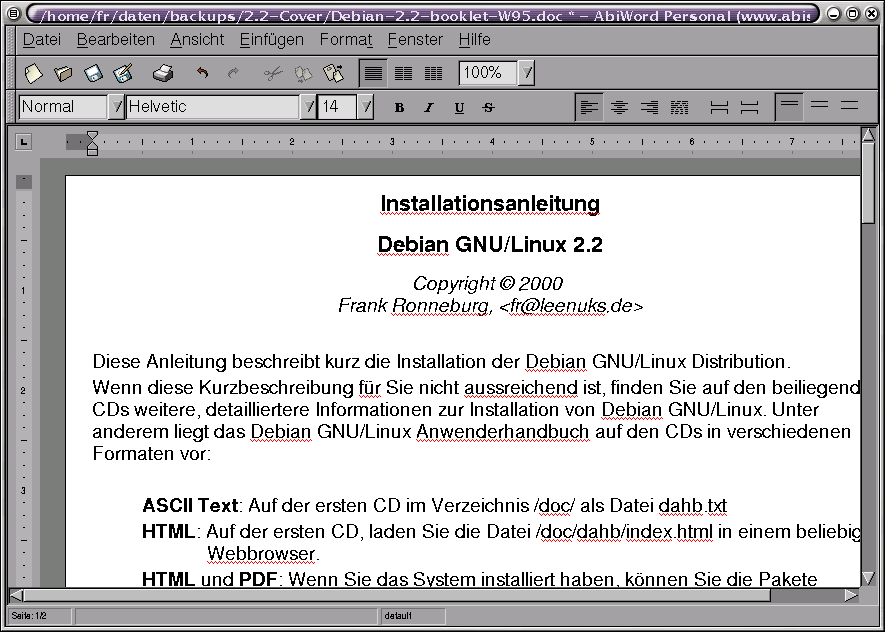Click the open folder icon in the toolbar
Viewport: 885px width, 632px height.
pyautogui.click(x=63, y=73)
